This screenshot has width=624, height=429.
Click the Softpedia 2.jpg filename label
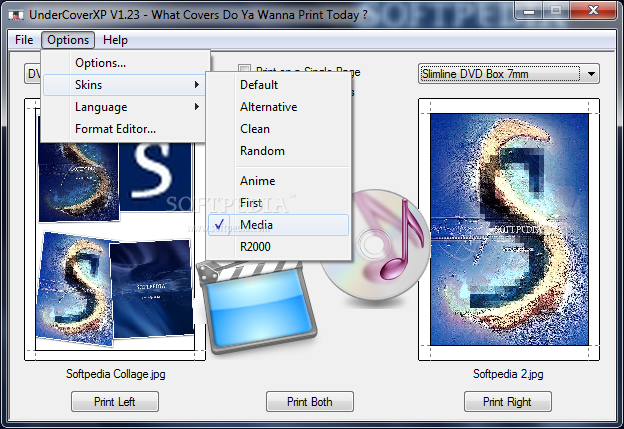tap(508, 374)
